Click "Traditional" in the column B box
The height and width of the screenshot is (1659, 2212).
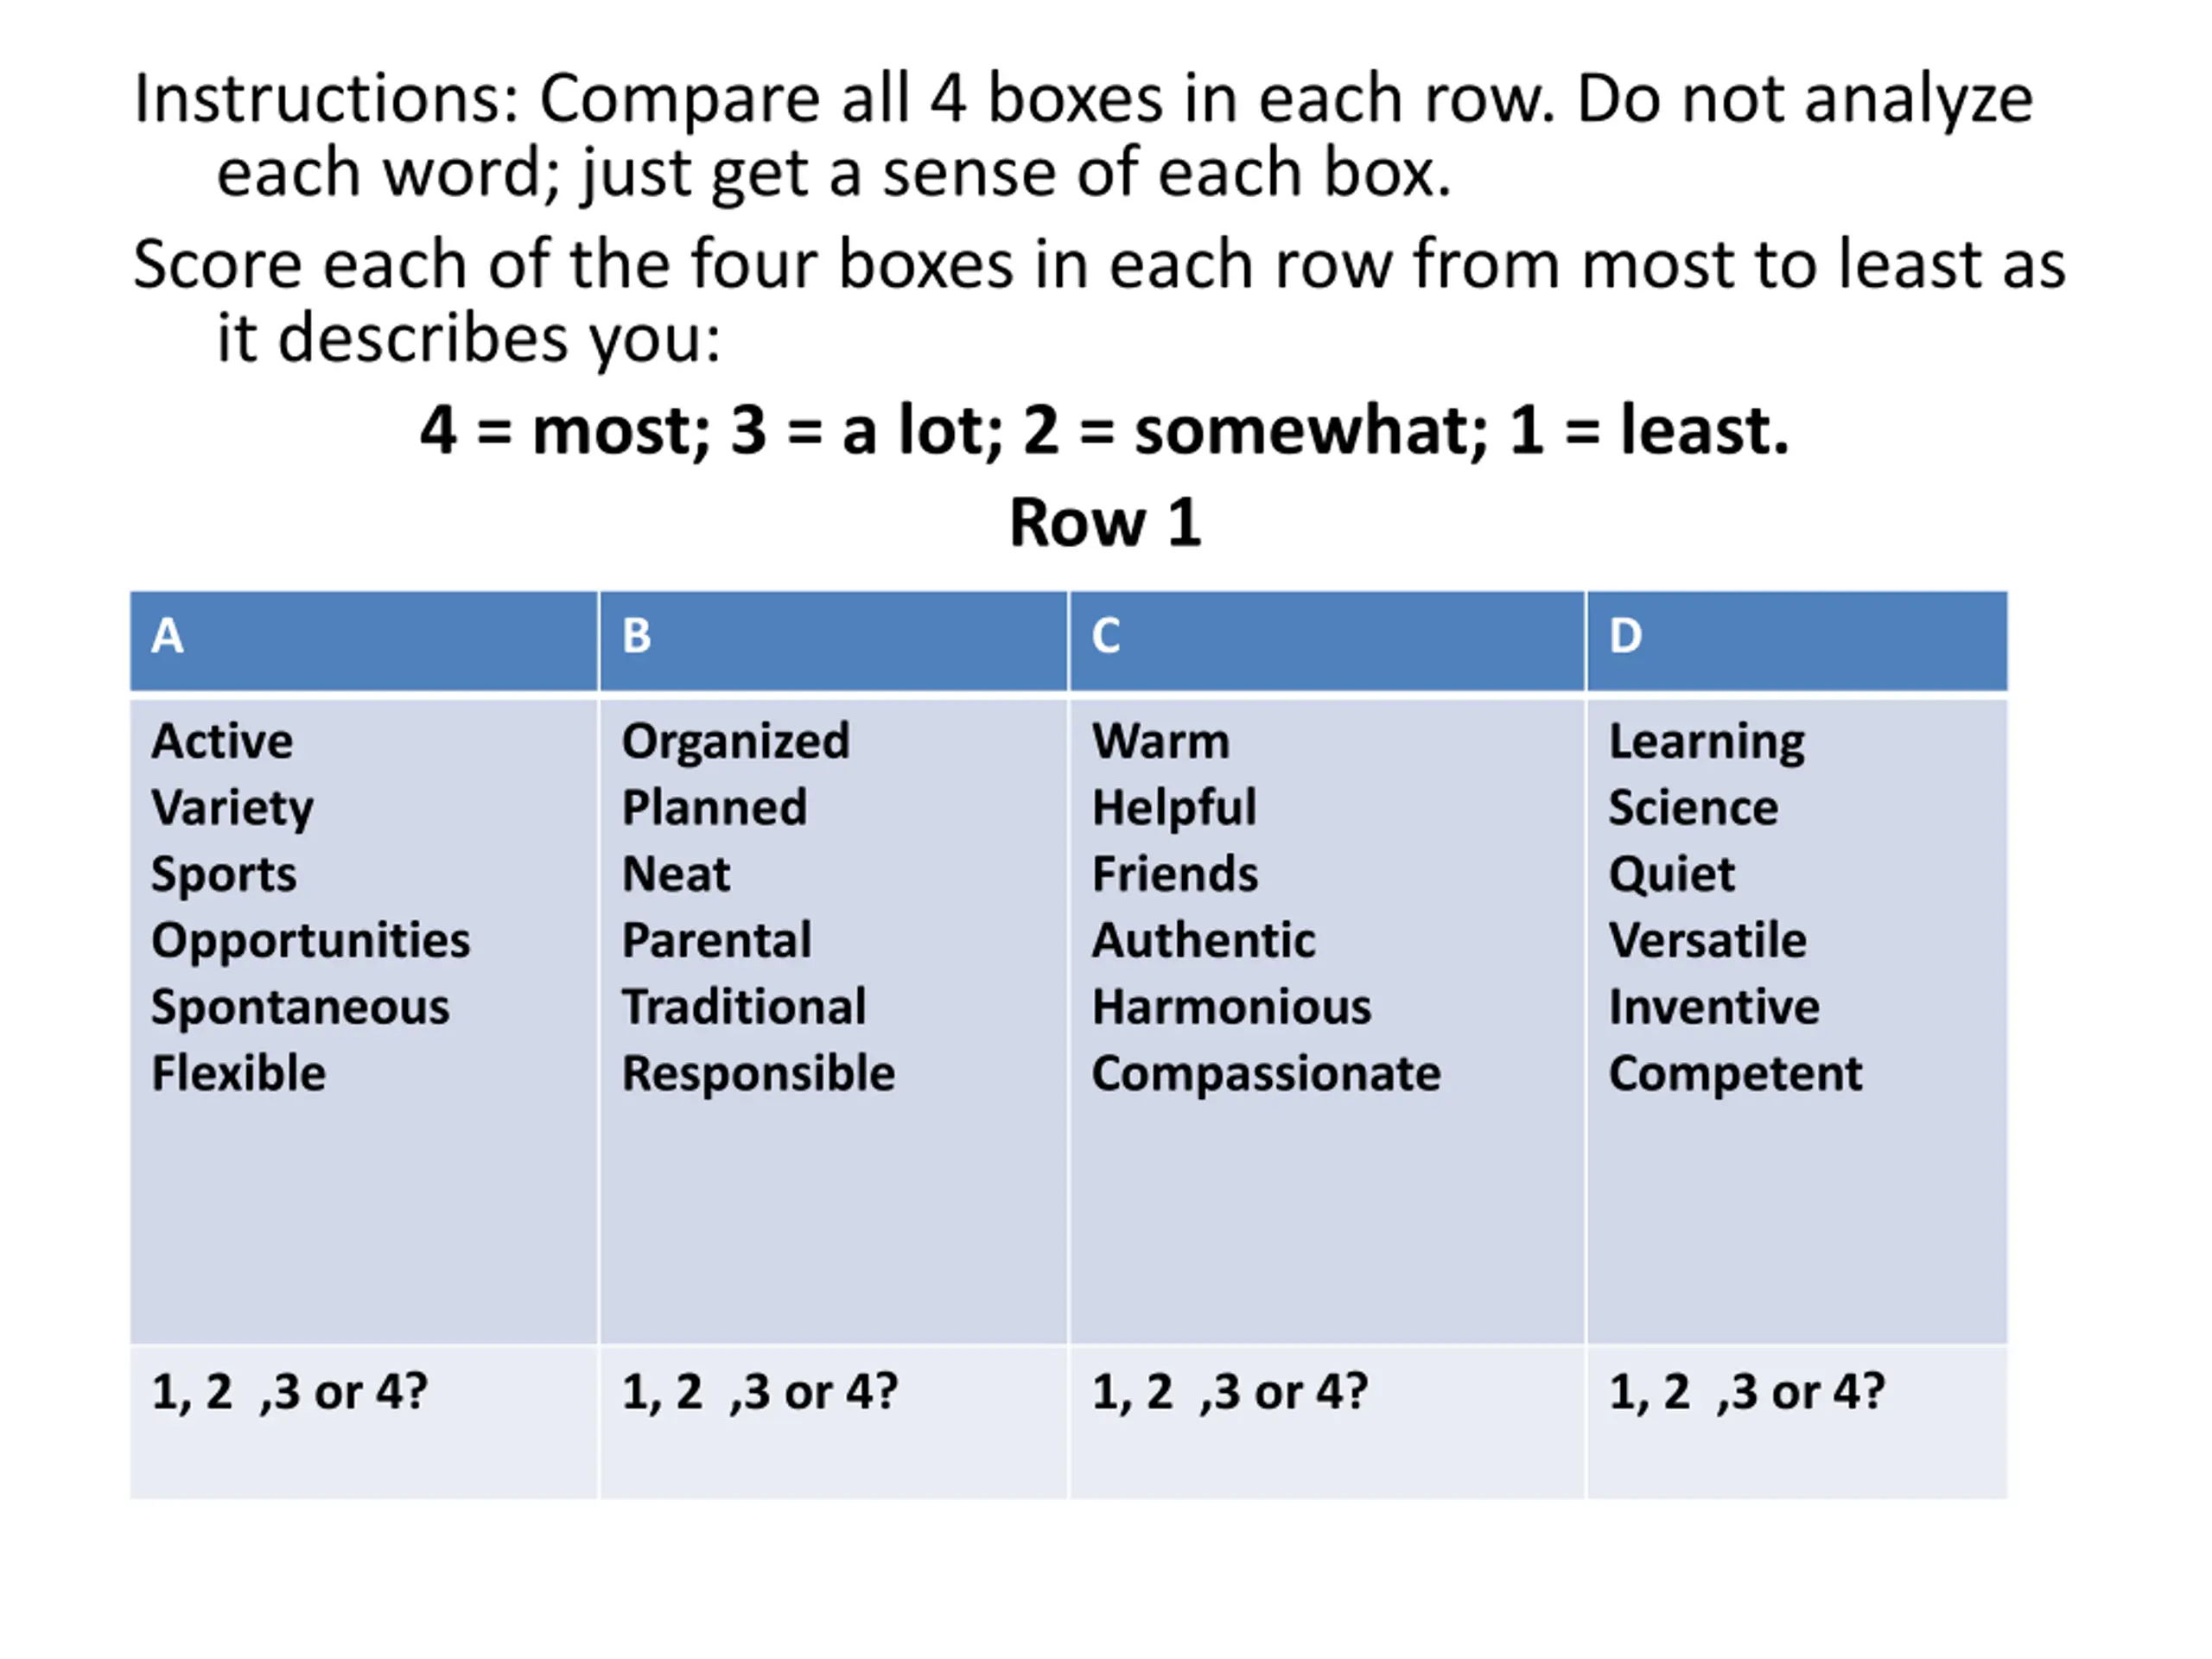(x=744, y=1006)
